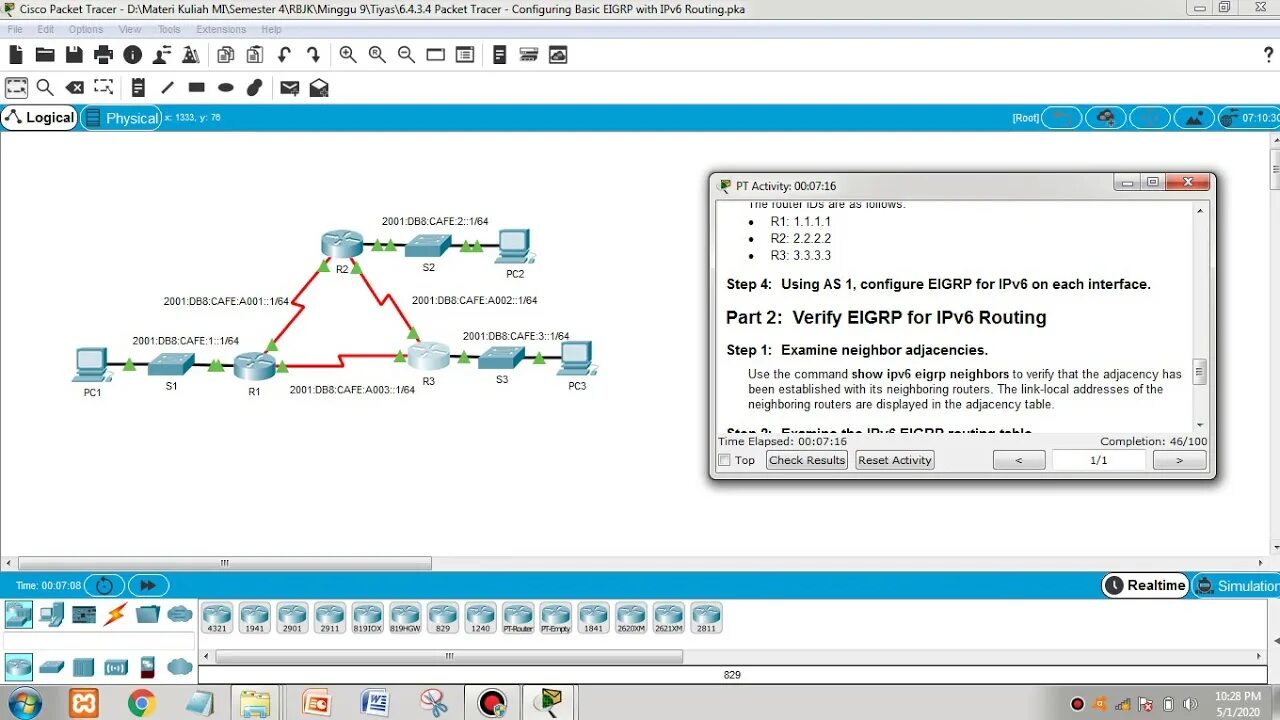Click PC1 in the topology

(92, 364)
